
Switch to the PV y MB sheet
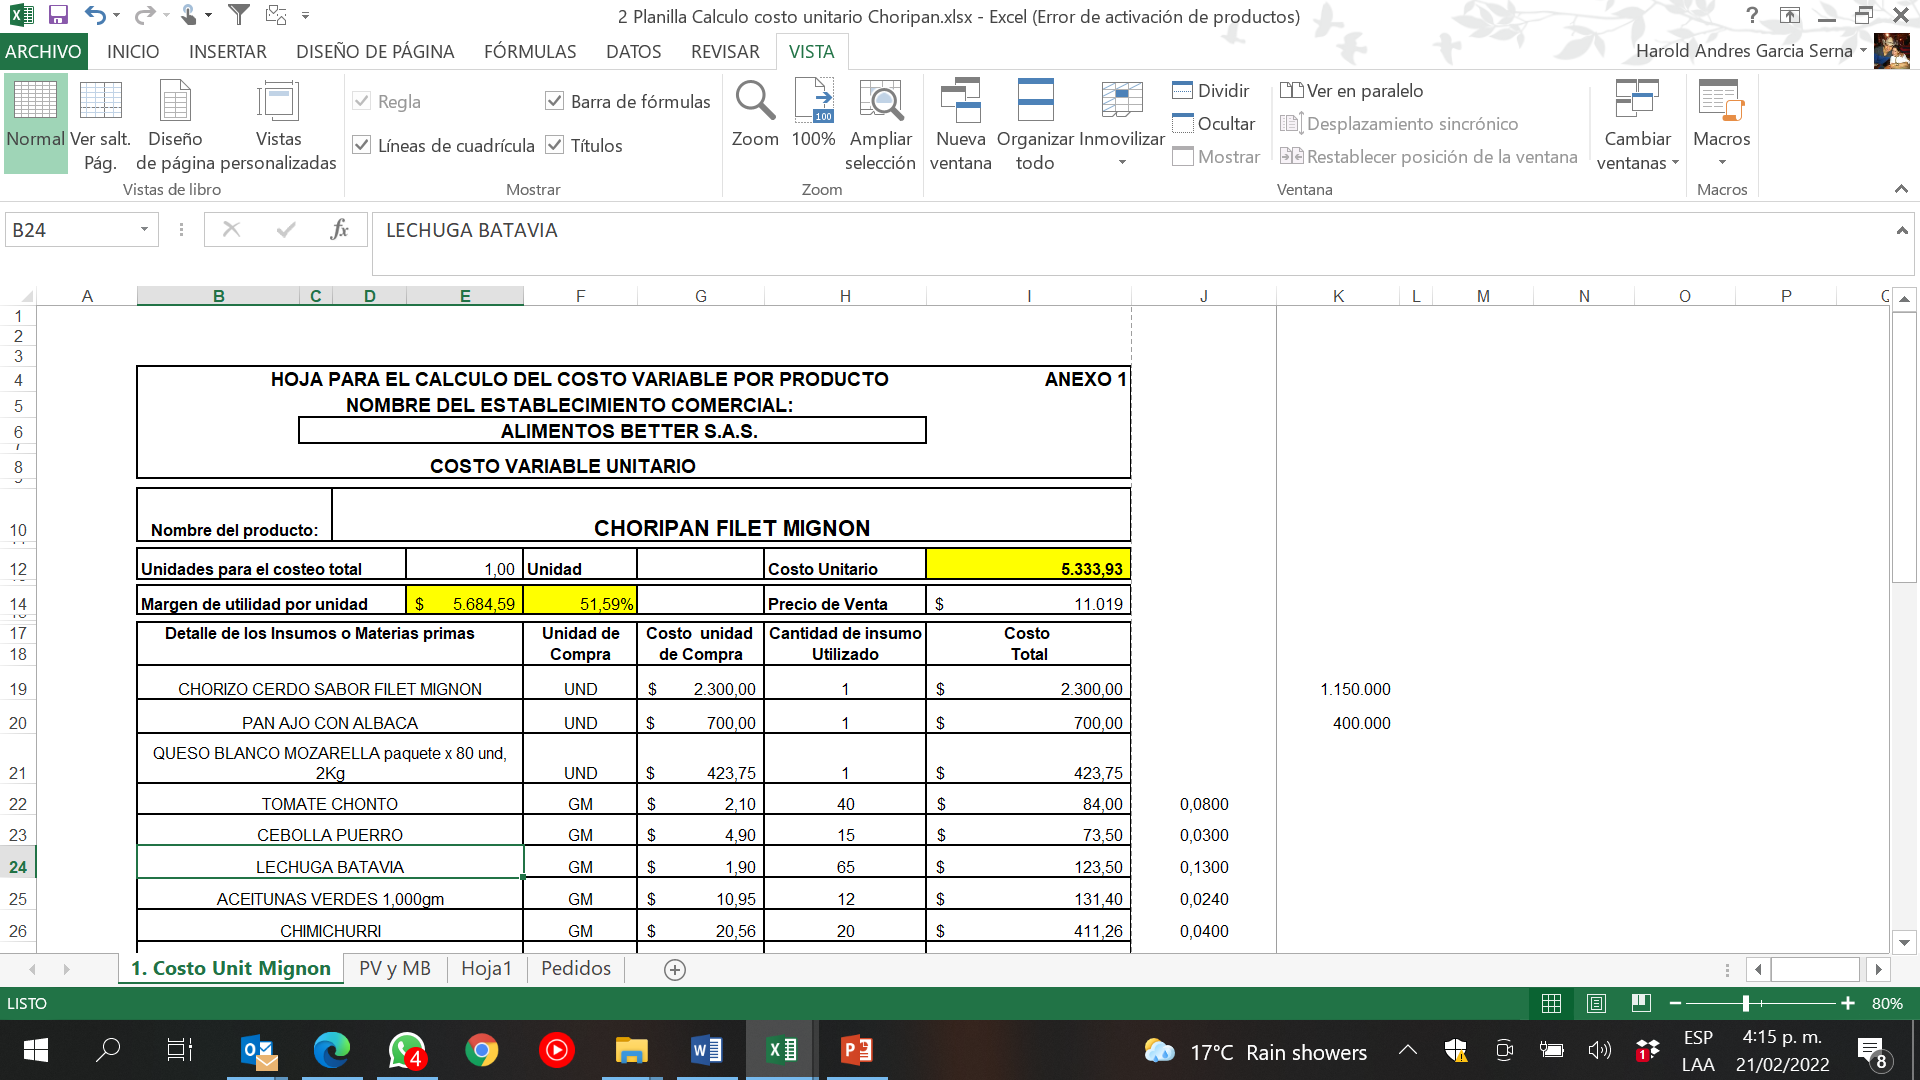point(395,969)
